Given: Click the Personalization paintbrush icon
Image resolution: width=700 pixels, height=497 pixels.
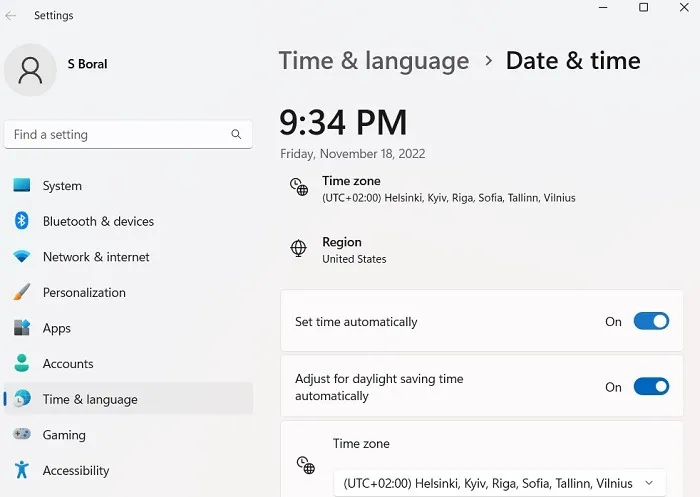Looking at the screenshot, I should pyautogui.click(x=21, y=292).
